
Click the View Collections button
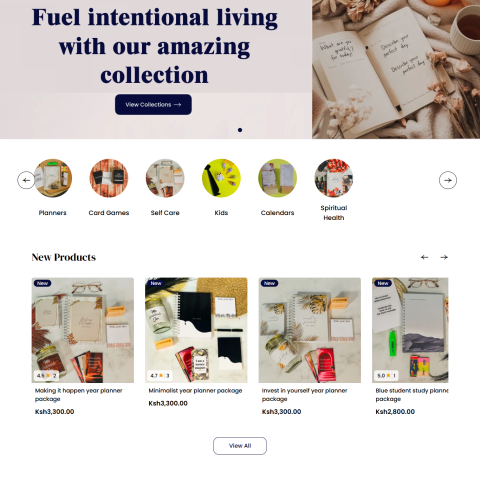tap(153, 105)
